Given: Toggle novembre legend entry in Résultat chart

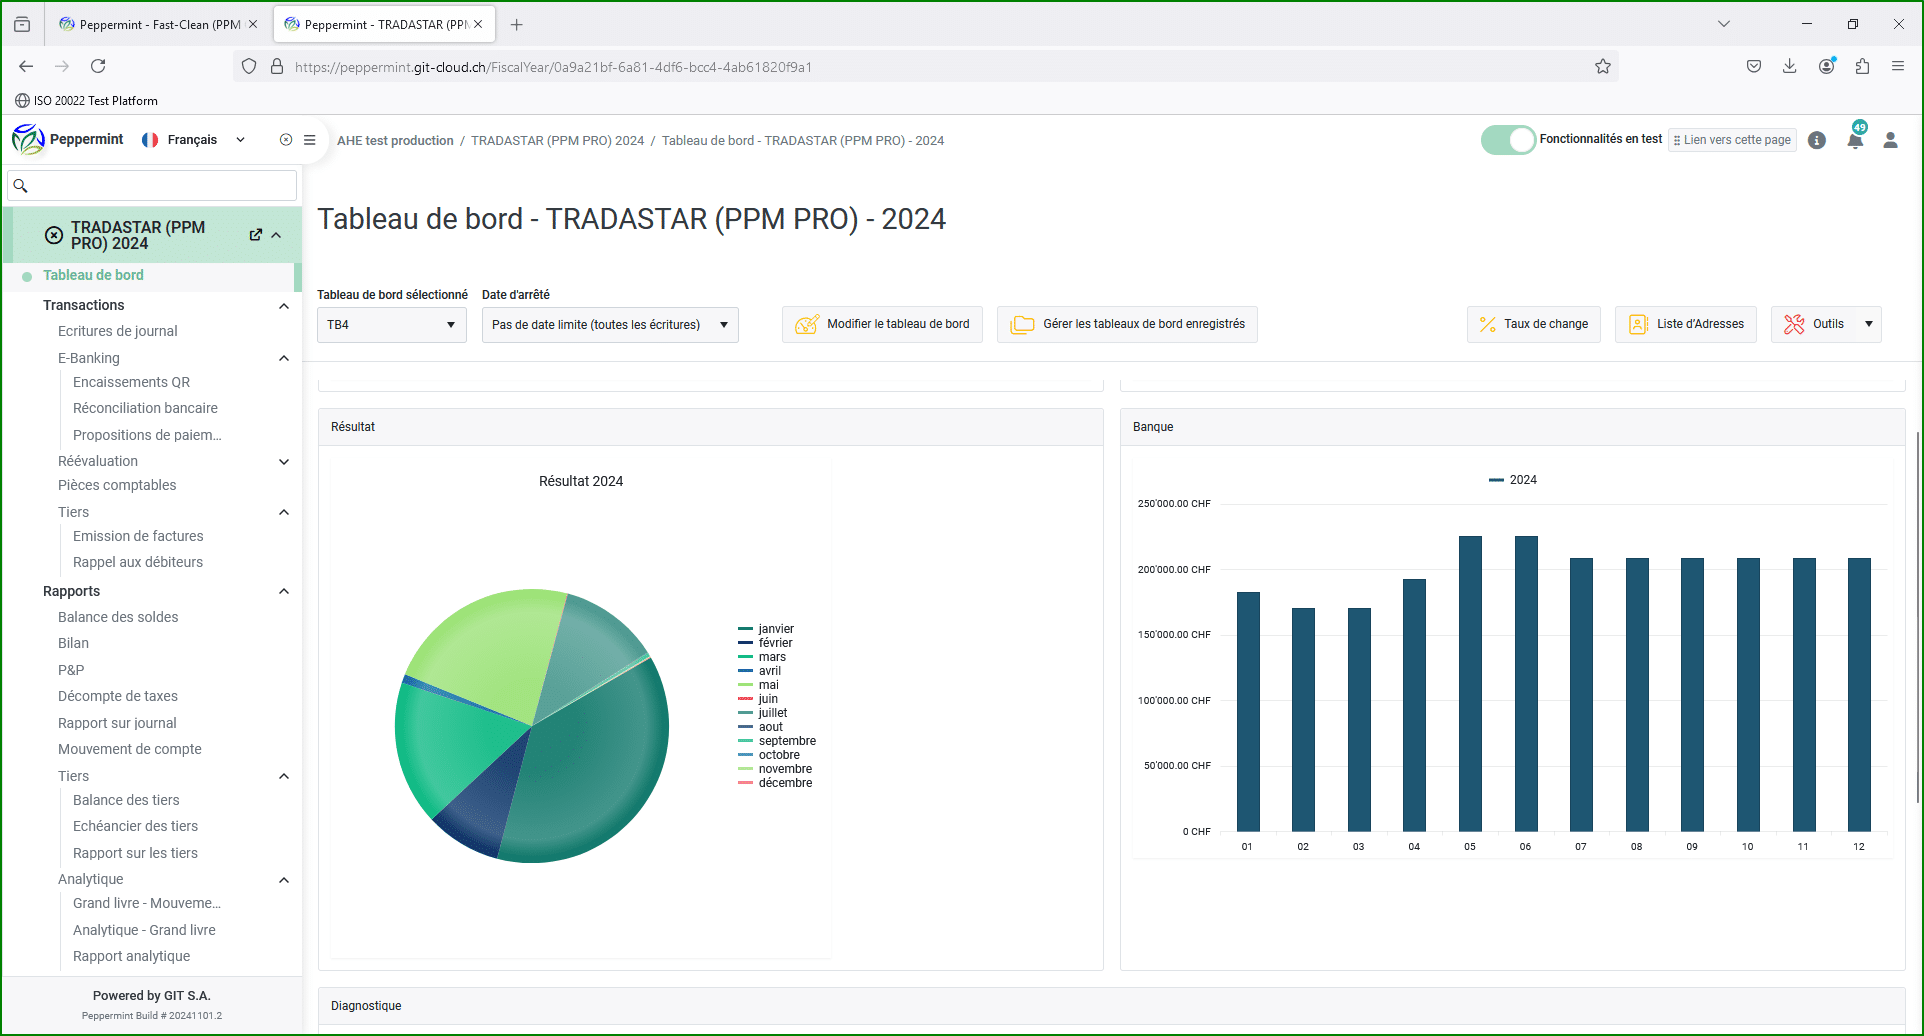Looking at the screenshot, I should [775, 769].
